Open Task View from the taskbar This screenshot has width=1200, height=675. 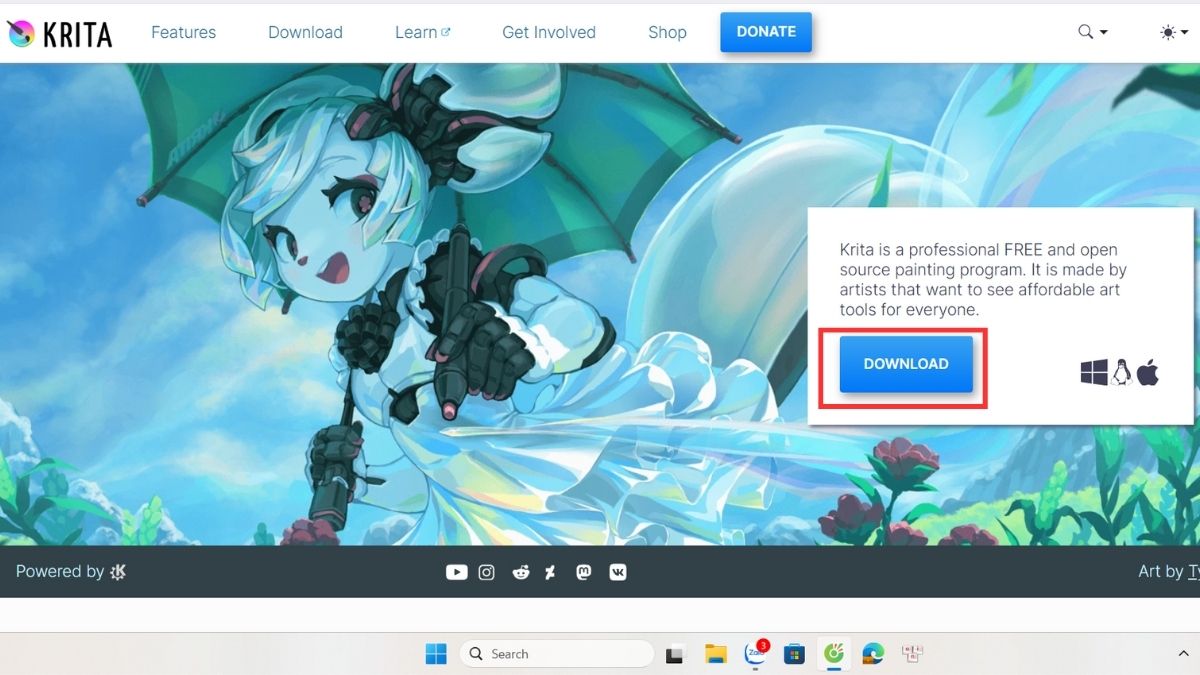point(675,654)
